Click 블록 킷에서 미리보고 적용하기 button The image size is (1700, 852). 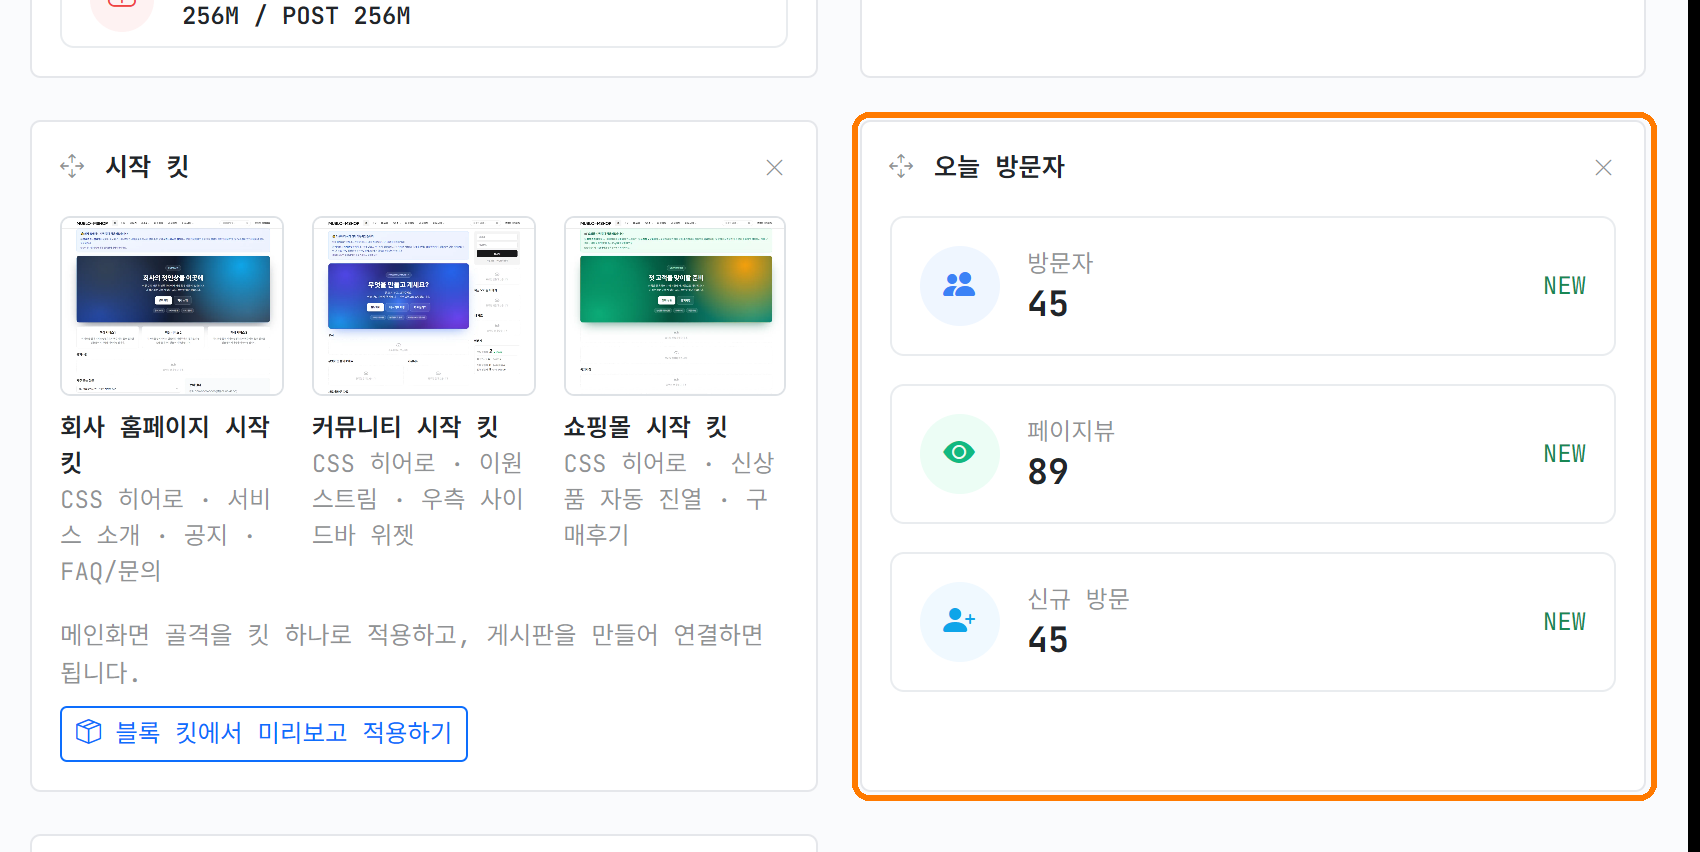264,733
